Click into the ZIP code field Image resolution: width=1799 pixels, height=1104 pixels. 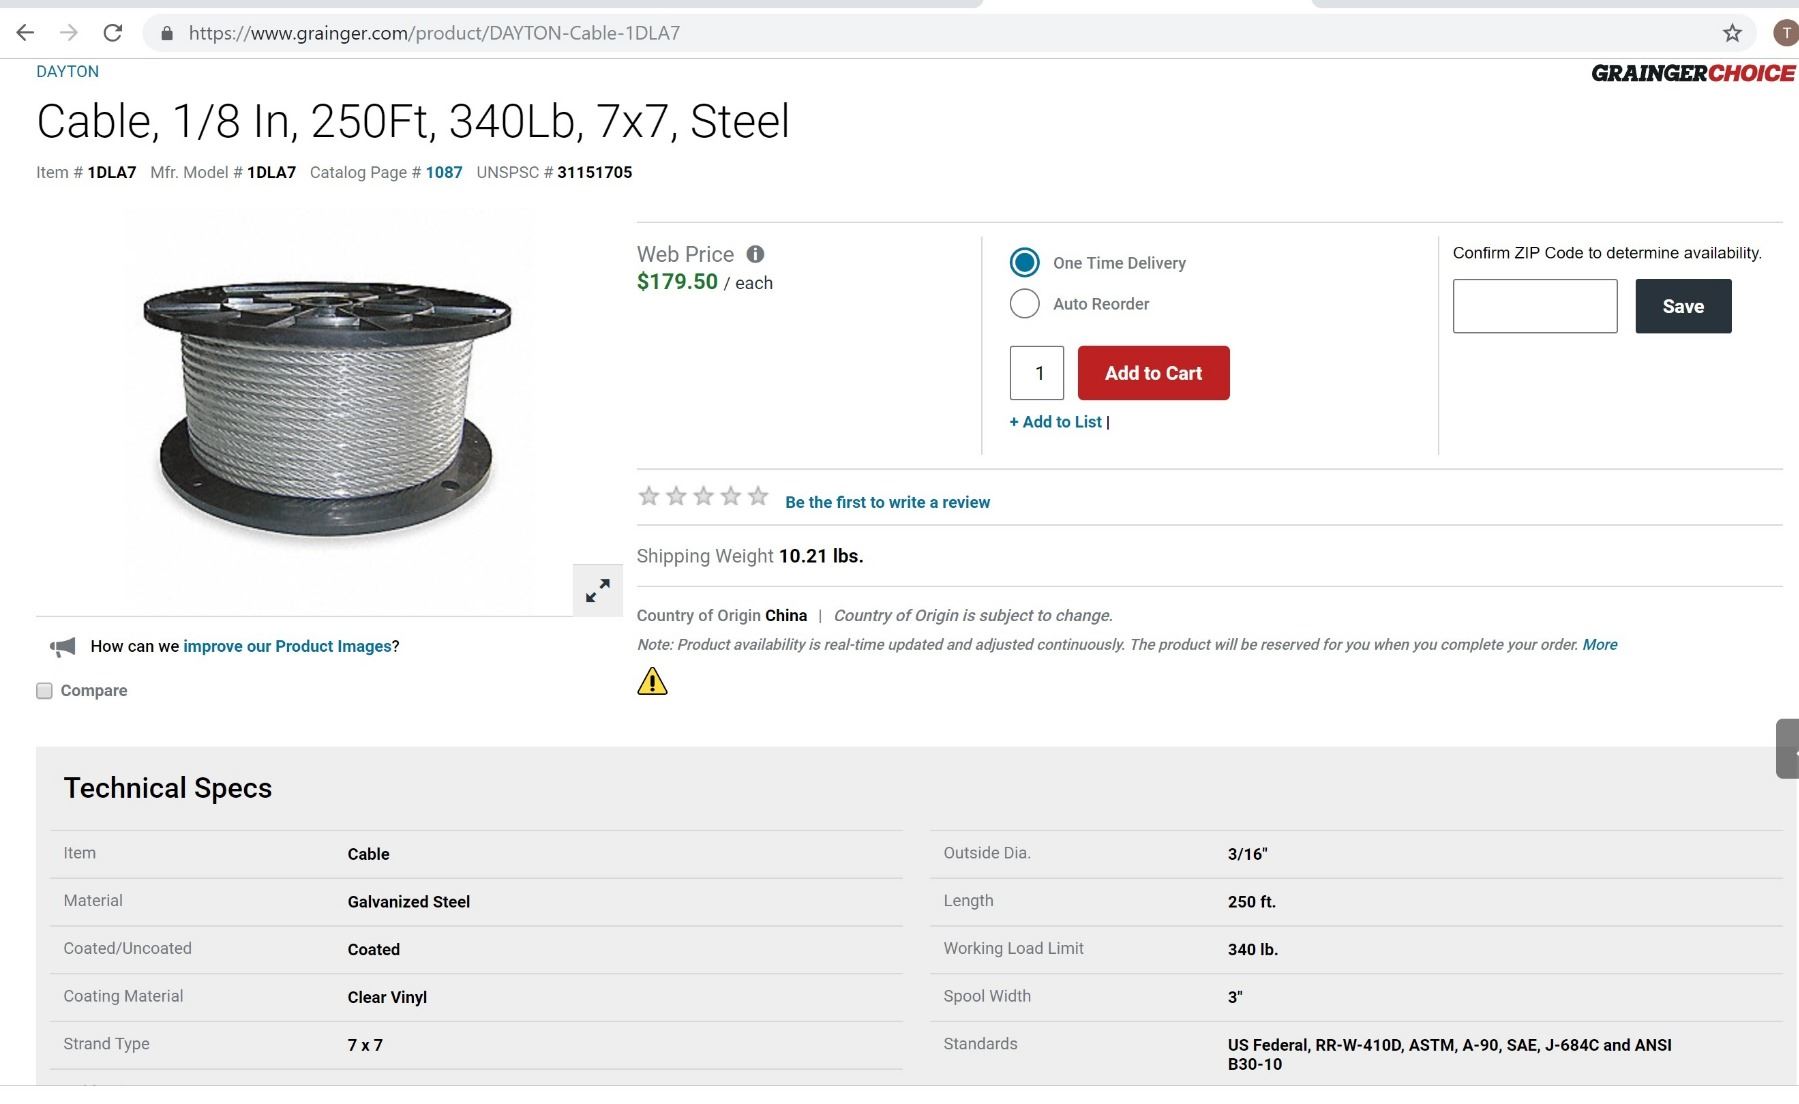(1534, 306)
